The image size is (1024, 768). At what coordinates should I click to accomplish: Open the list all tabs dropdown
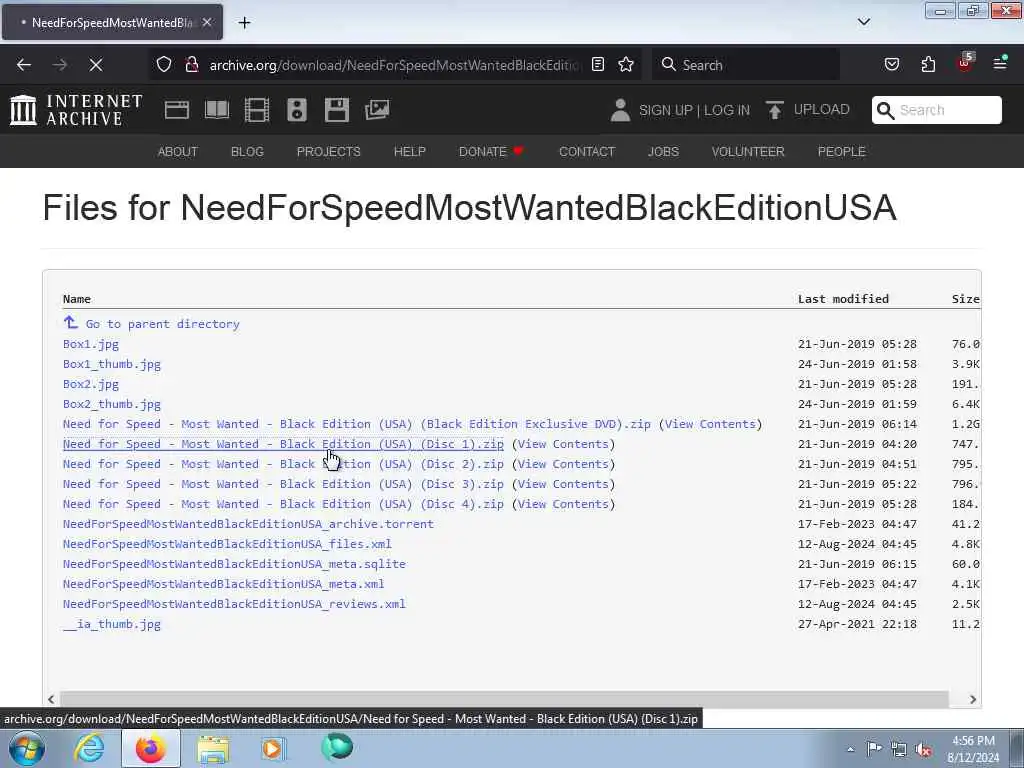(x=863, y=22)
